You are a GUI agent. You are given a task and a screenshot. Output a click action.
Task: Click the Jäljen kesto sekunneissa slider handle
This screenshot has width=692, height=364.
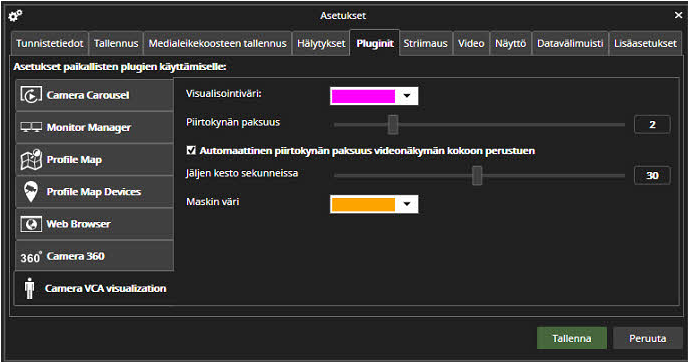(x=477, y=176)
